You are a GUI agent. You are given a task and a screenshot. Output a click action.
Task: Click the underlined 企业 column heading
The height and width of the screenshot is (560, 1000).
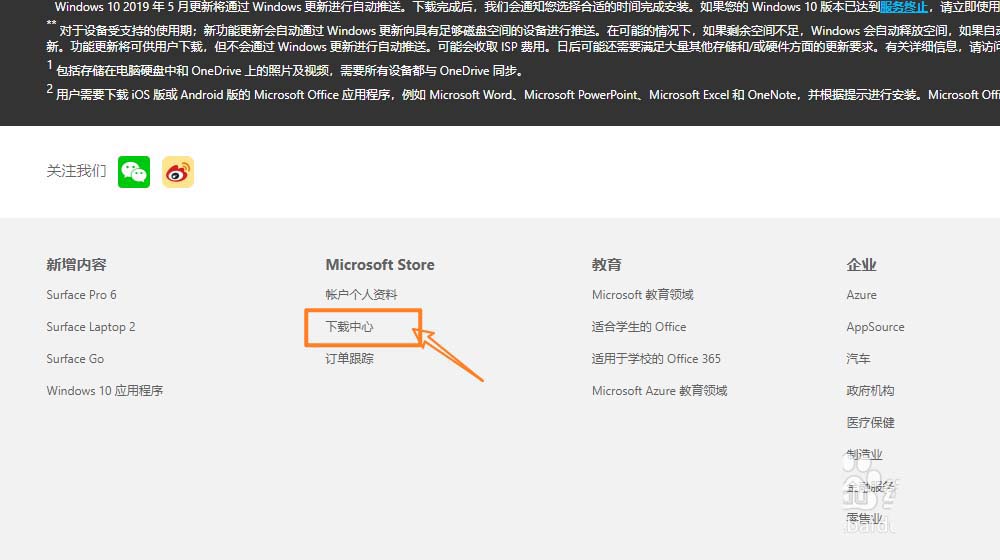[x=861, y=265]
